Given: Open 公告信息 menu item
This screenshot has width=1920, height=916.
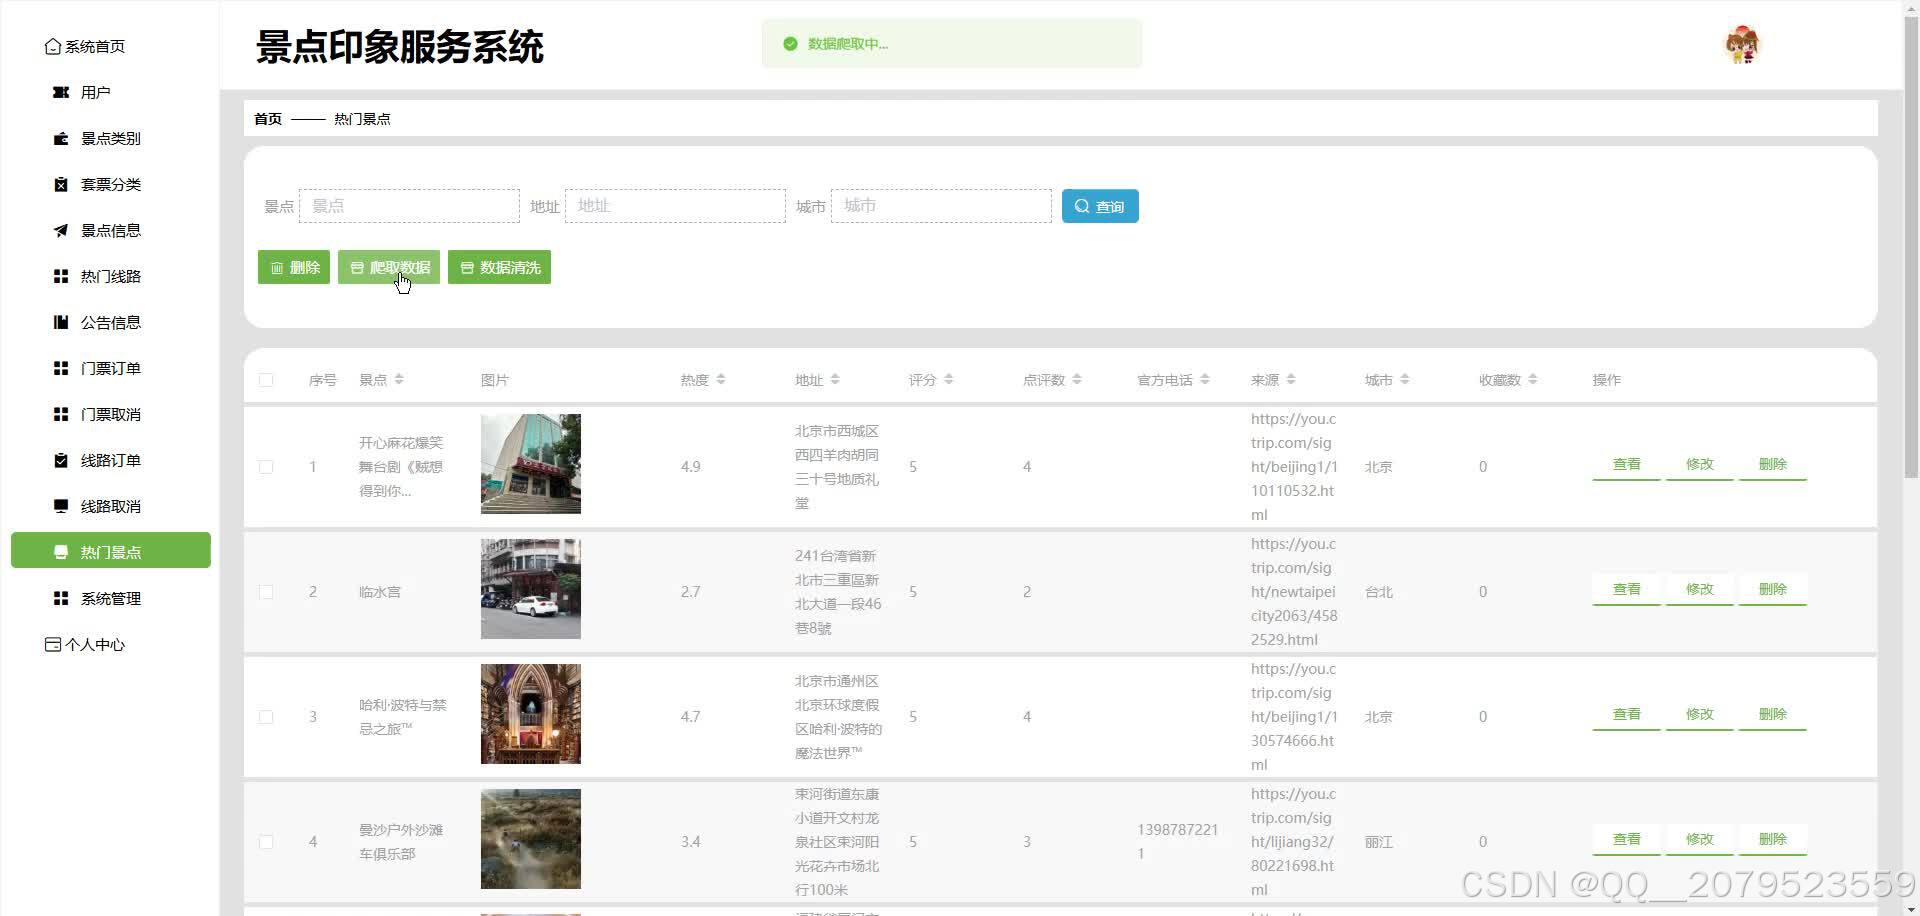Looking at the screenshot, I should pos(111,323).
